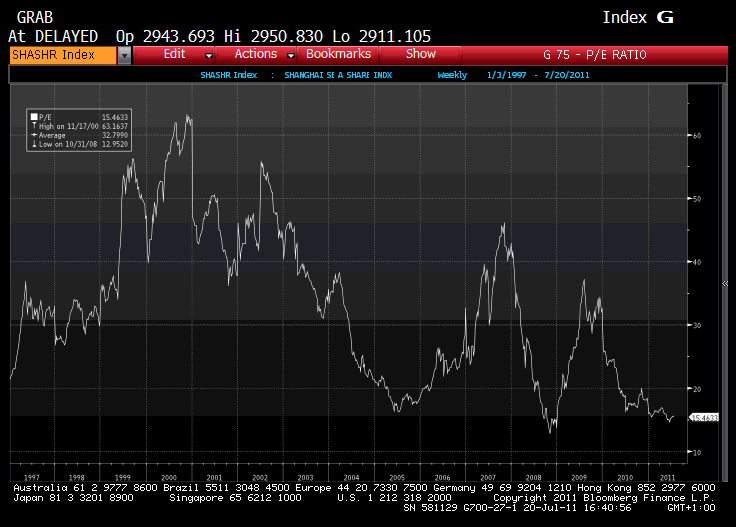Open the Actions menu

point(256,54)
